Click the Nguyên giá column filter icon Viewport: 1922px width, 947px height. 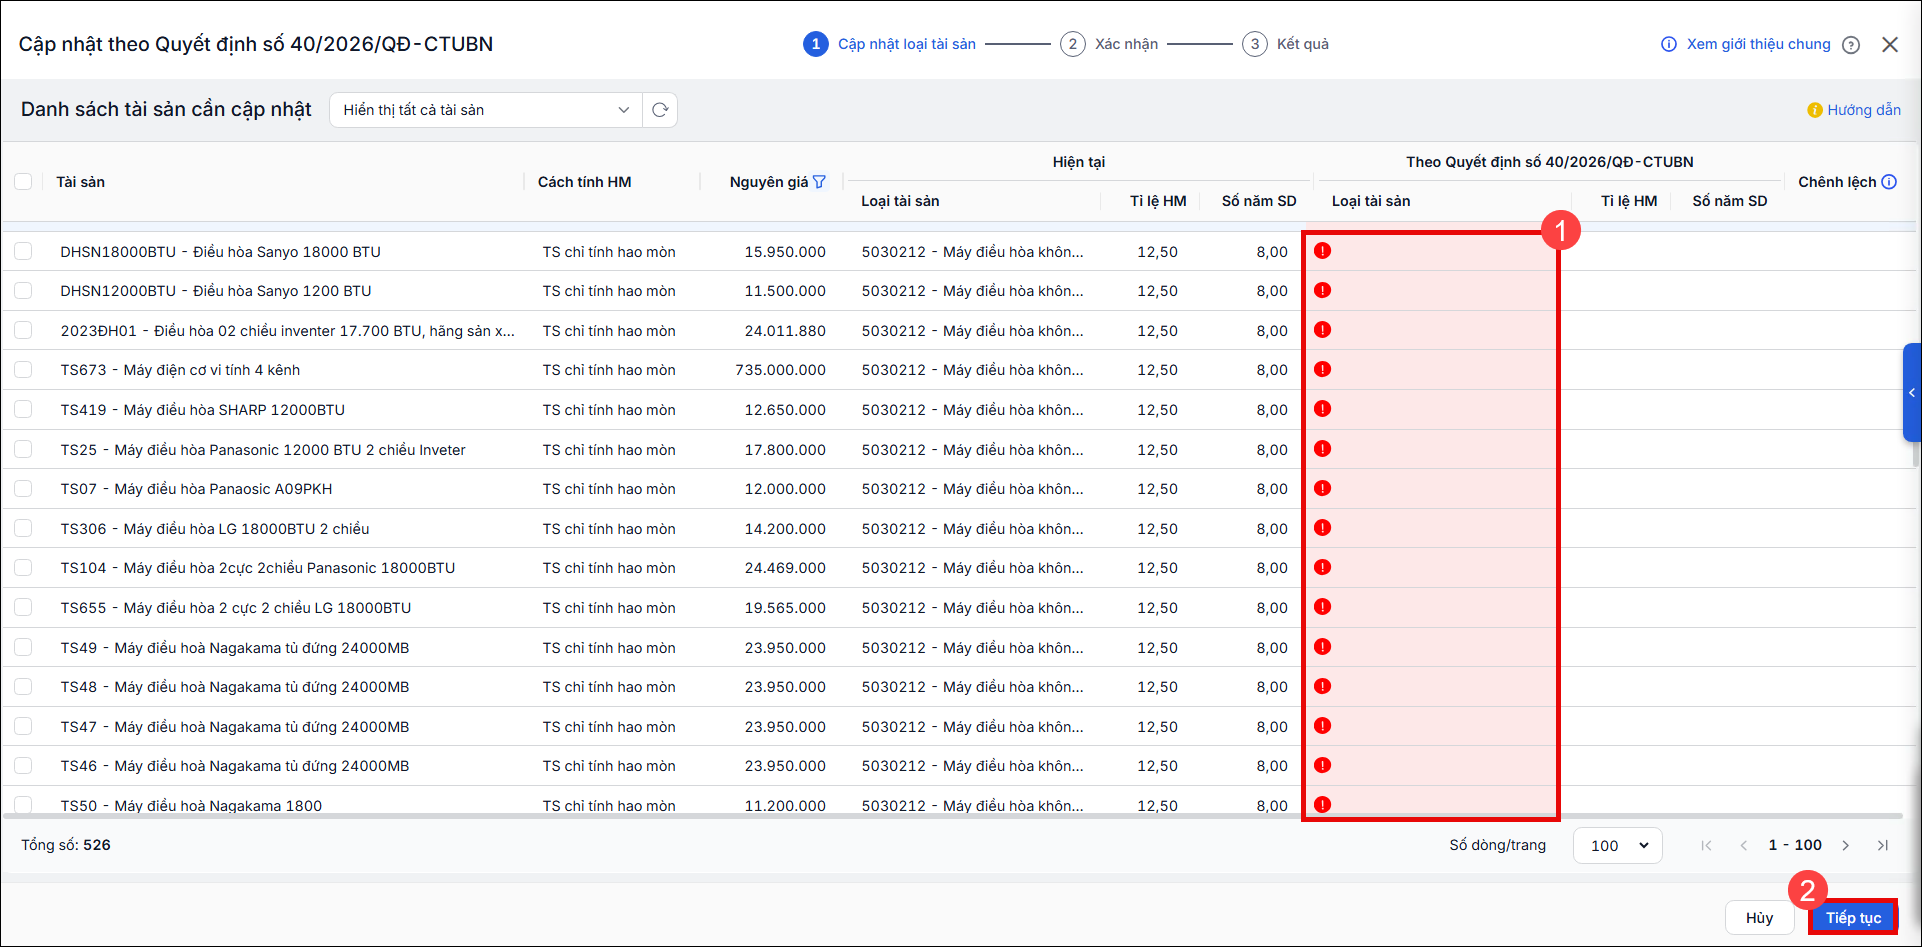tap(820, 182)
